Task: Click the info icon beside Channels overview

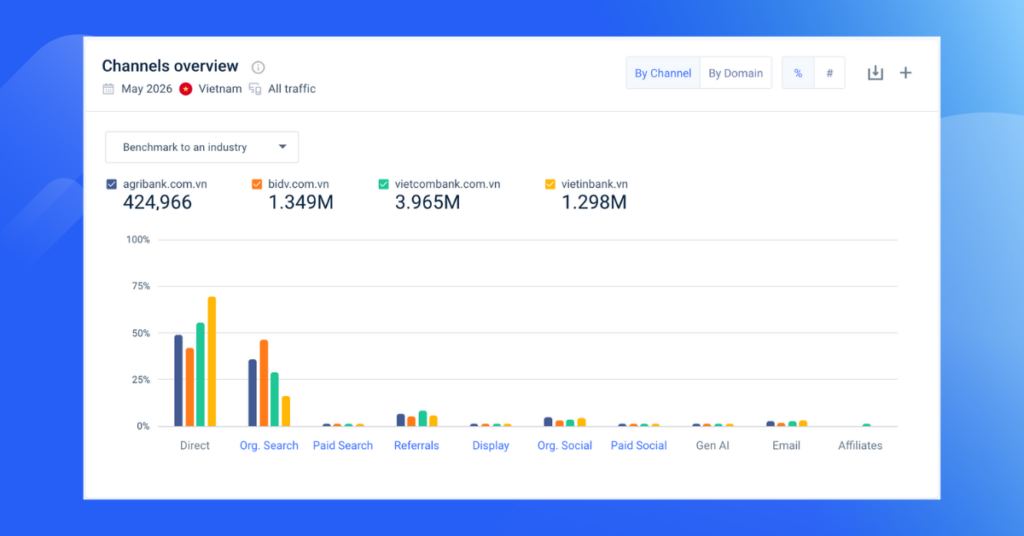Action: [258, 67]
